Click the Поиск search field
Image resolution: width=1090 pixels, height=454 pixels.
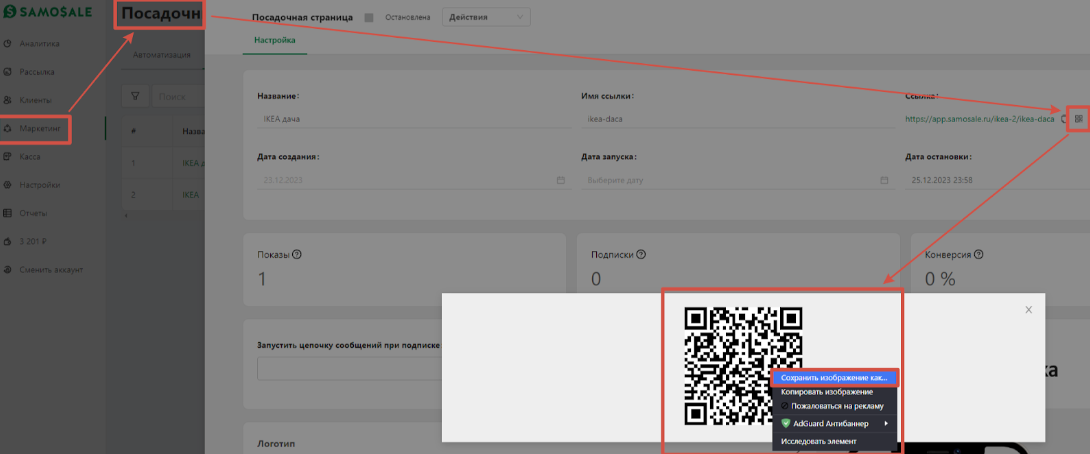(x=178, y=97)
